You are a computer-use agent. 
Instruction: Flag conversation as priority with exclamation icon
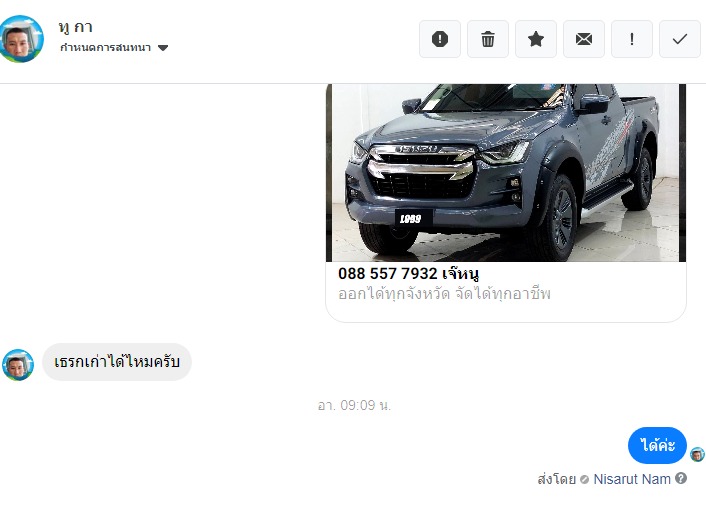[x=632, y=39]
